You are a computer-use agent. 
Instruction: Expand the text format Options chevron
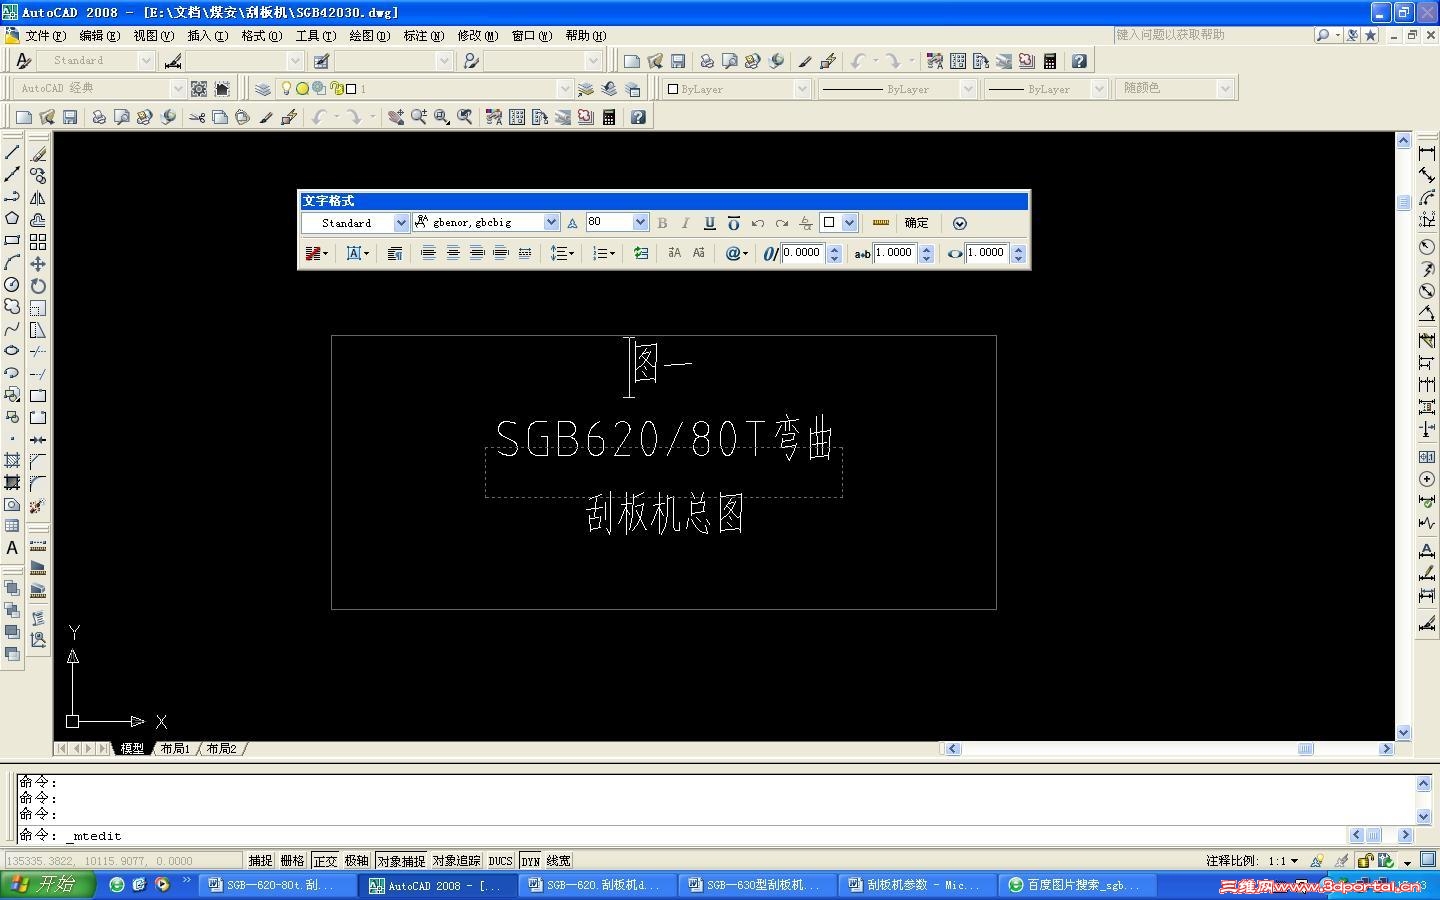(960, 223)
